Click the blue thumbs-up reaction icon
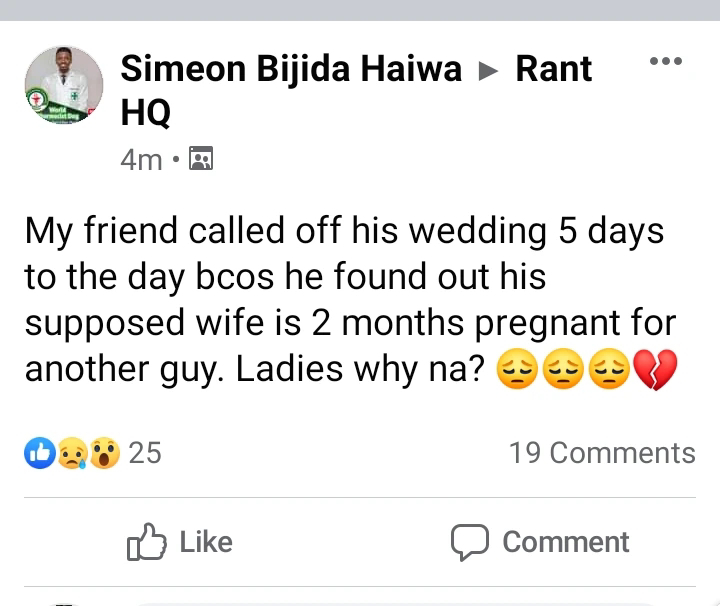 pyautogui.click(x=40, y=453)
